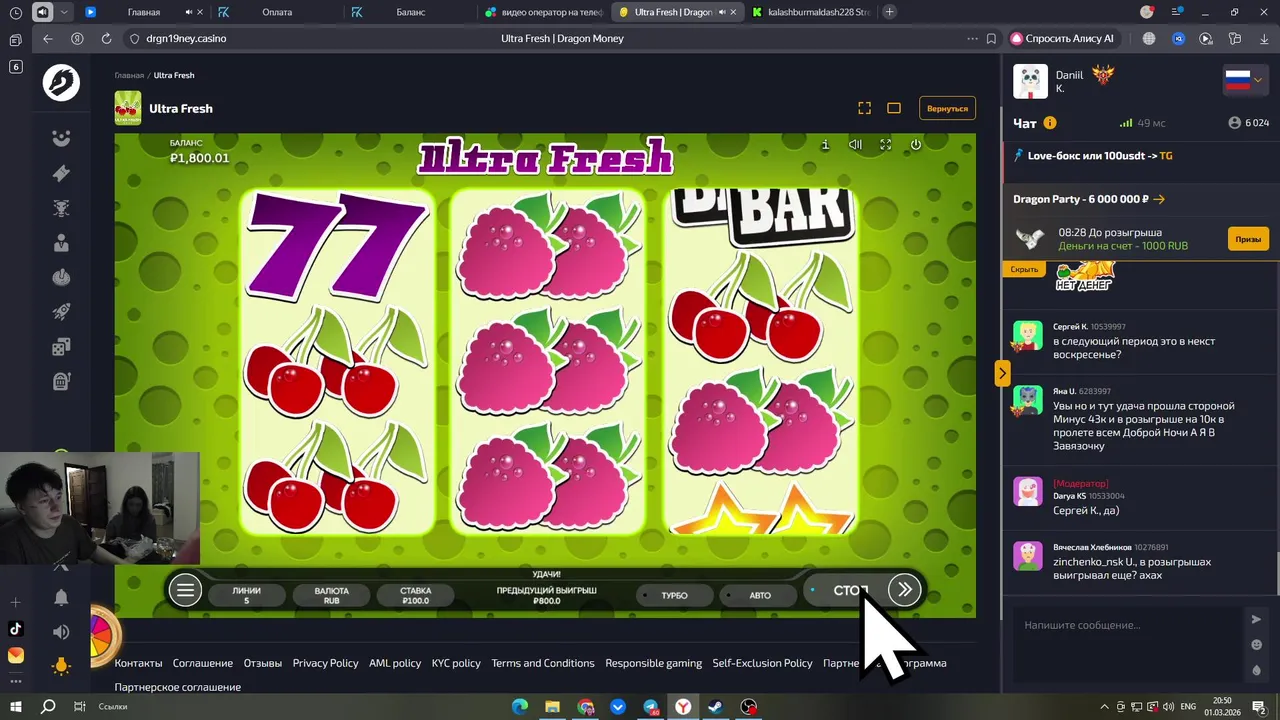
Task: Open the Privacy Policy footer link
Action: click(x=325, y=663)
